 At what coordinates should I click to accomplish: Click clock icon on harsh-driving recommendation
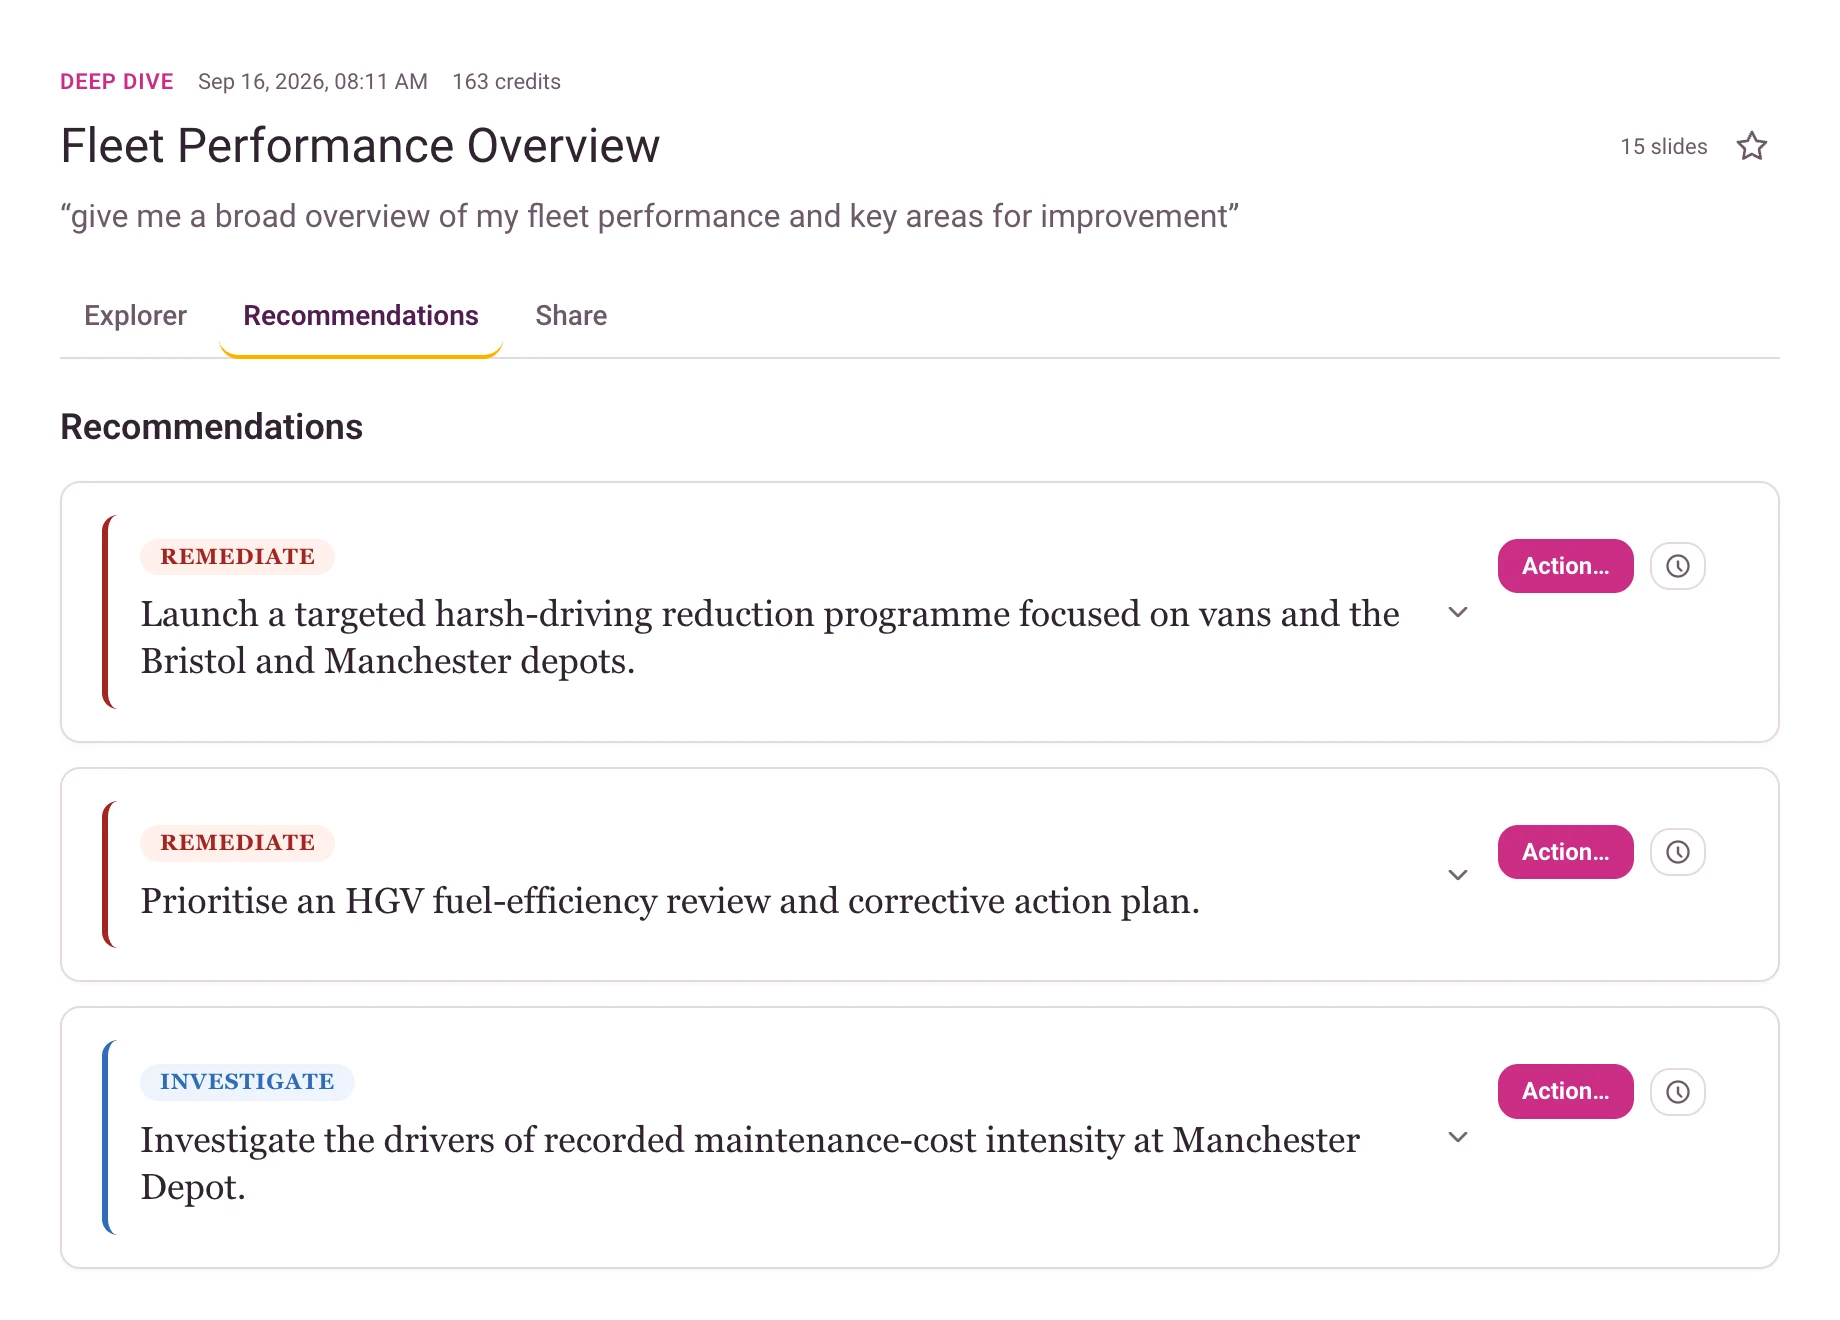point(1677,566)
